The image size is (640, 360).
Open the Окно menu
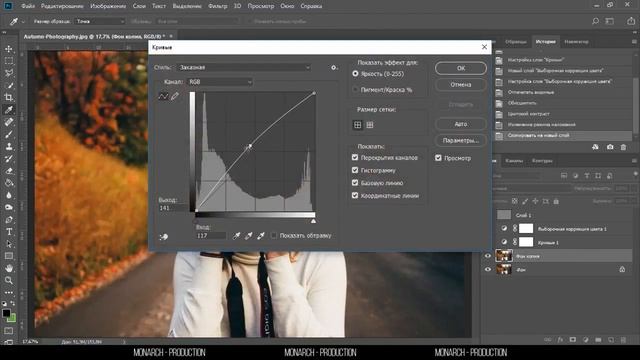pyautogui.click(x=287, y=6)
